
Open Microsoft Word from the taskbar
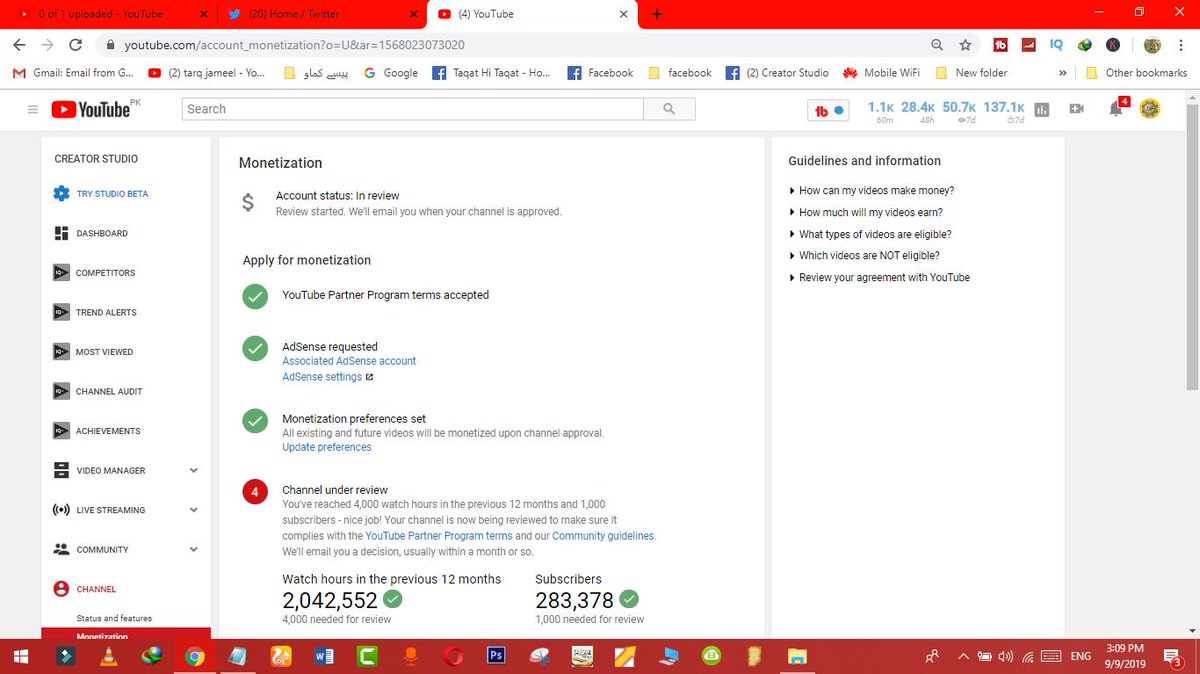(x=324, y=656)
